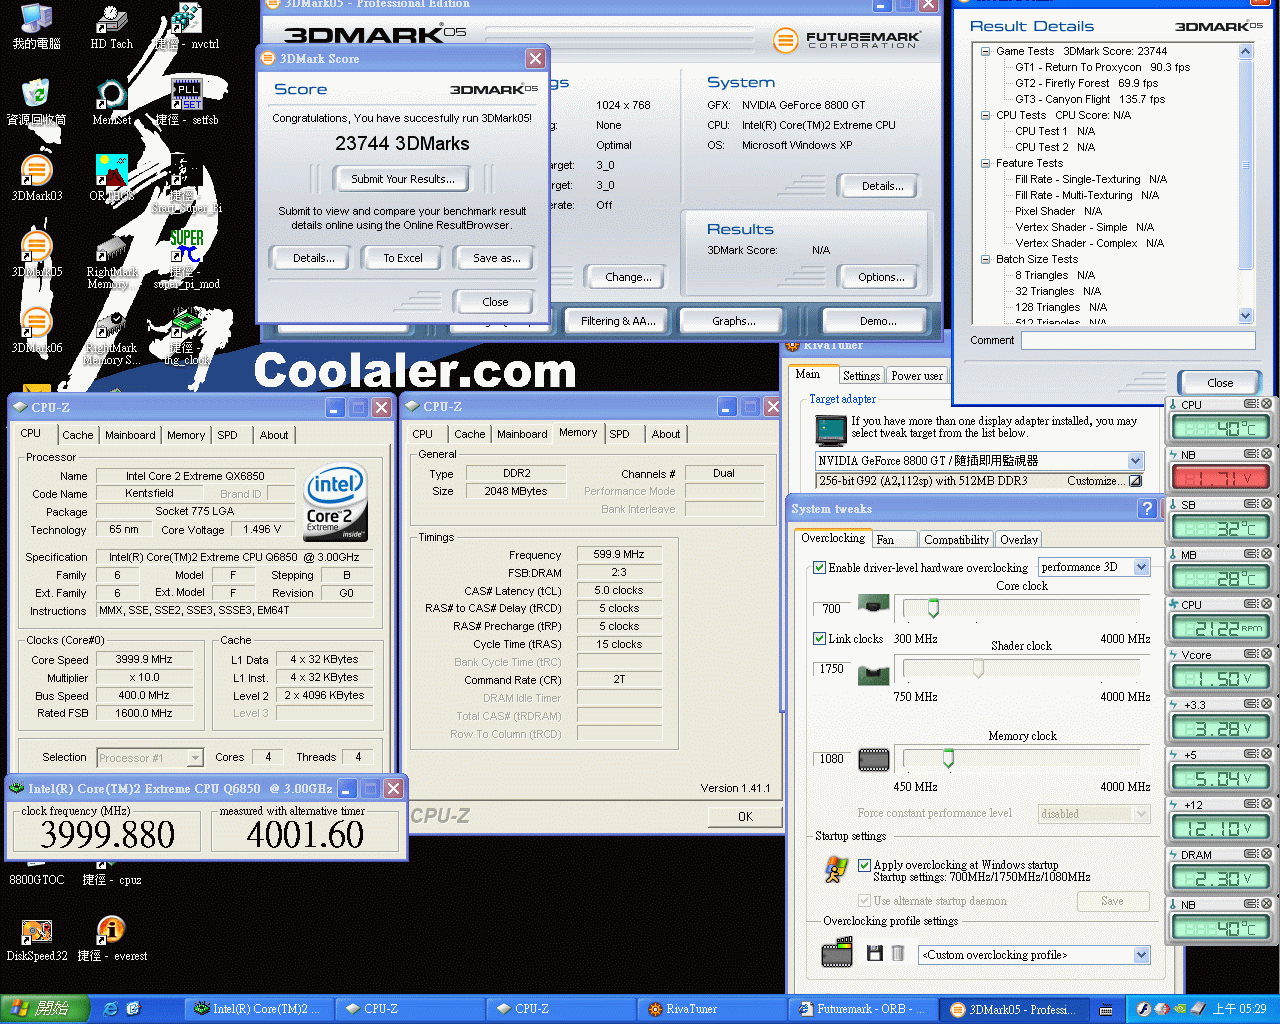1280x1024 pixels.
Task: Click OK in the memory CPU-Z window
Action: (745, 817)
